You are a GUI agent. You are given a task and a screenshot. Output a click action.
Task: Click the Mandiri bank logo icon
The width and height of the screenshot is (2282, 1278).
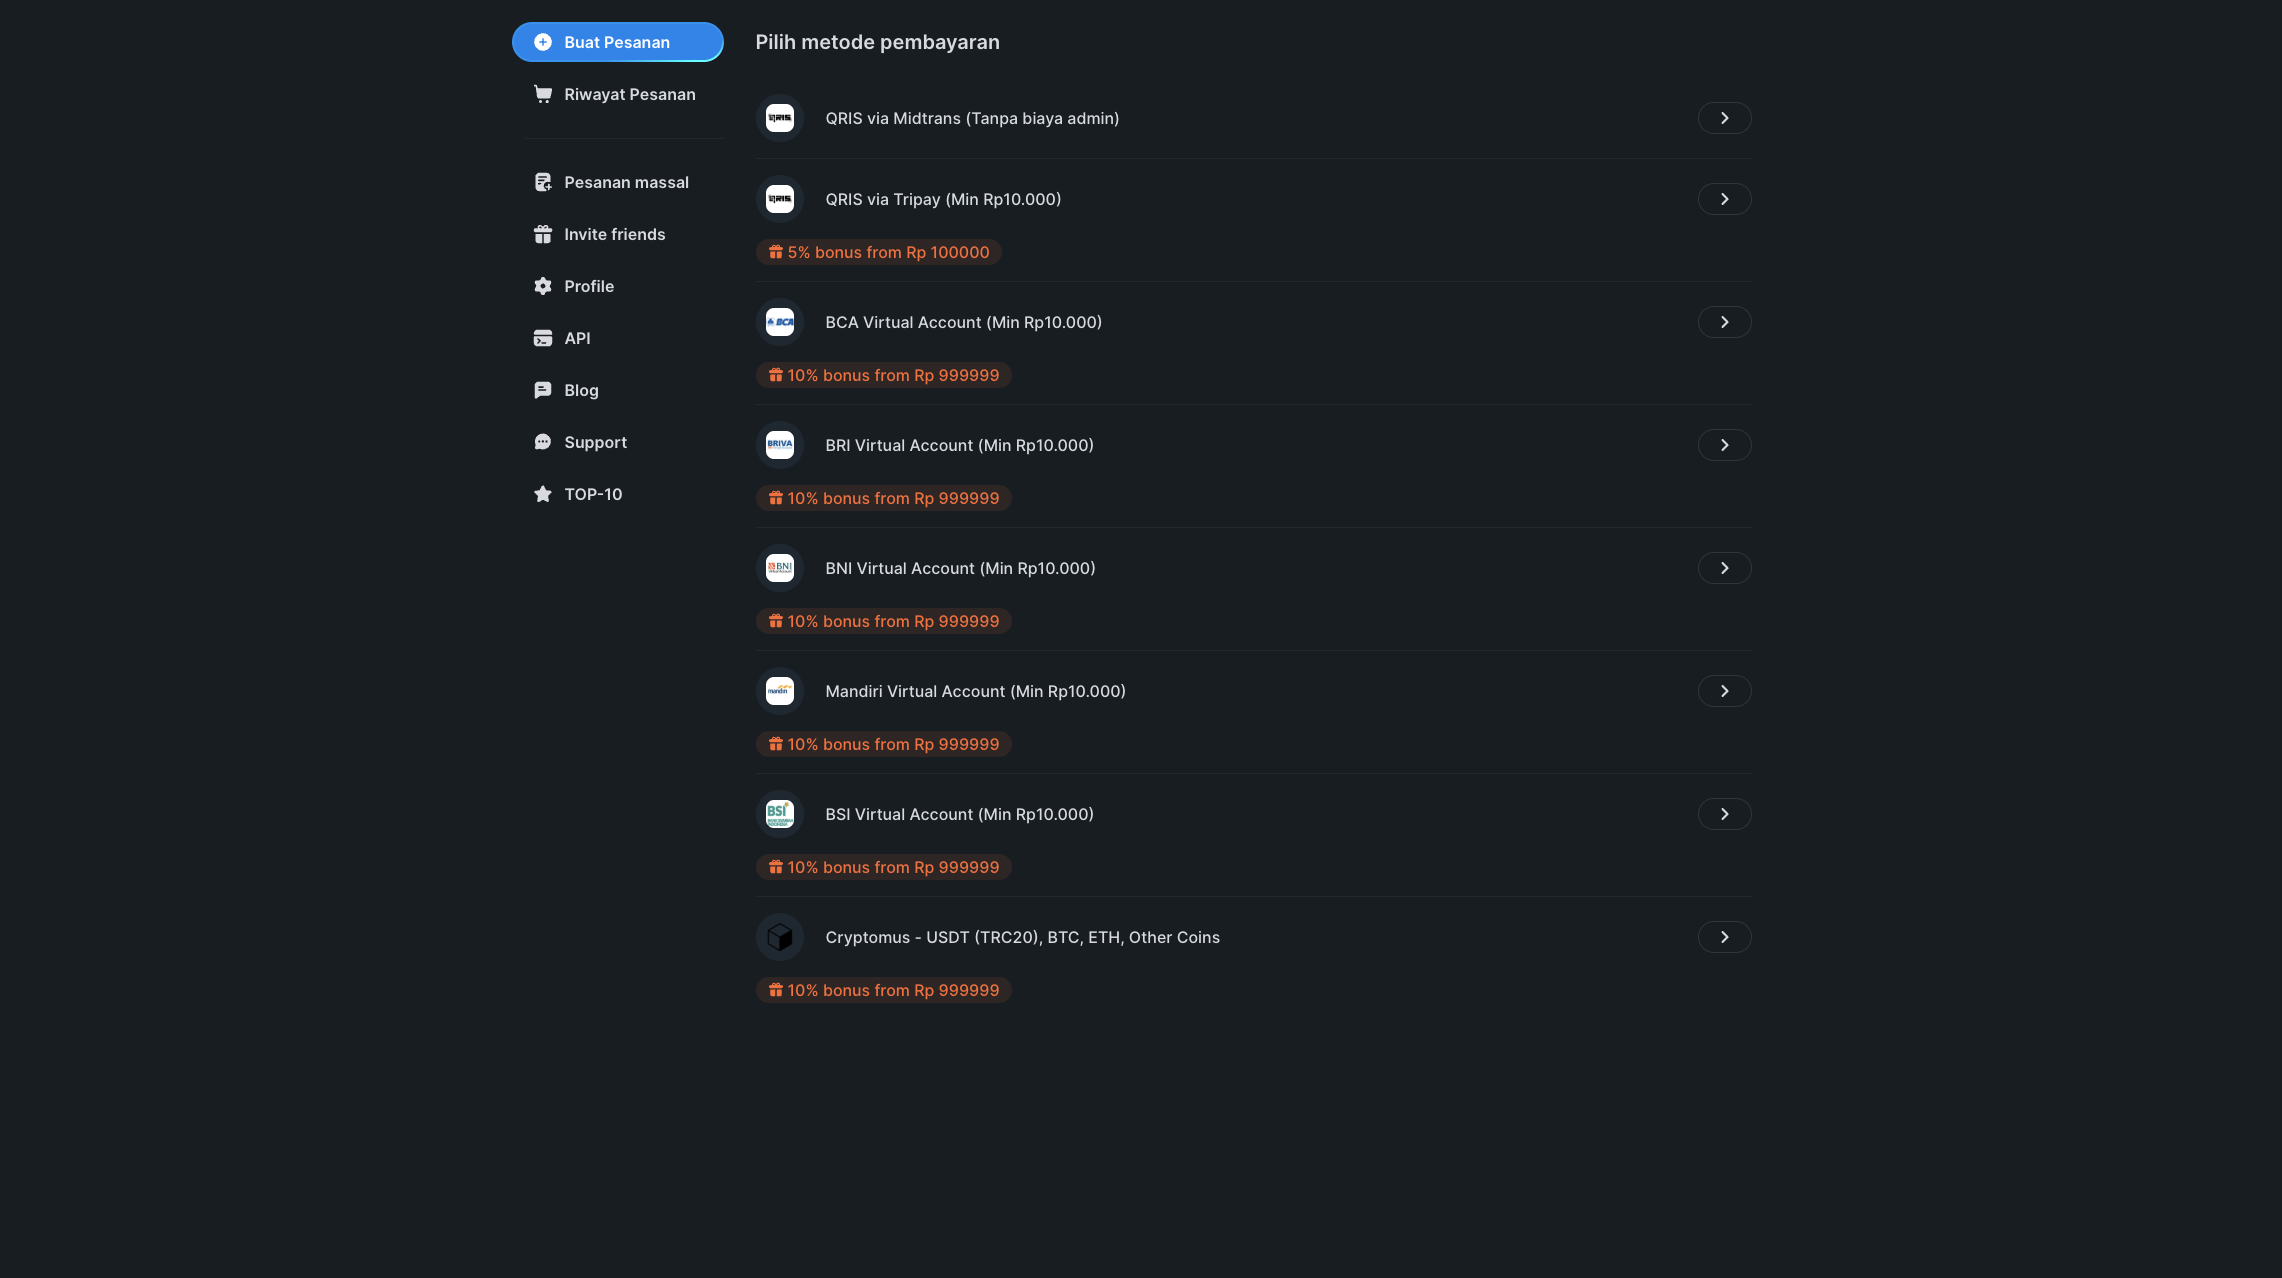(779, 691)
